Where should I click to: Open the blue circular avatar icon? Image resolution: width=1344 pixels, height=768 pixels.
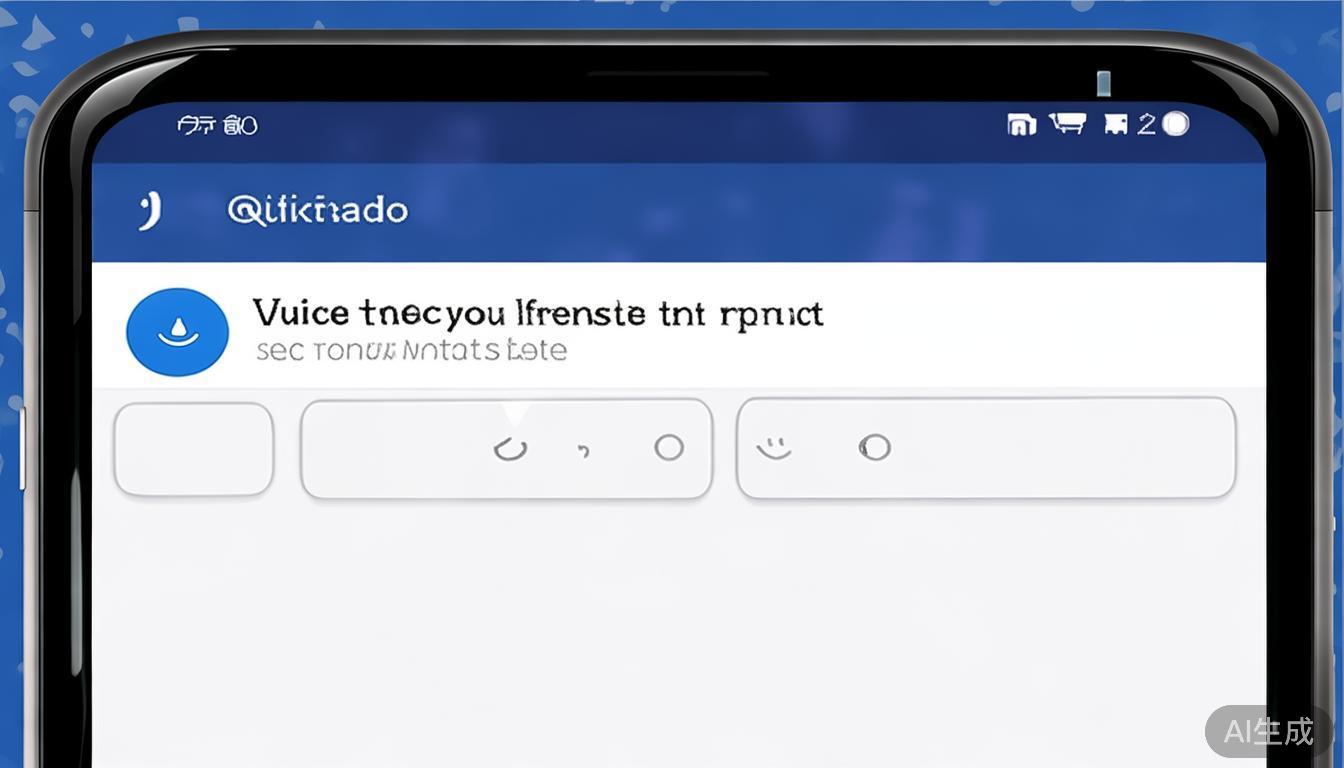[x=177, y=332]
